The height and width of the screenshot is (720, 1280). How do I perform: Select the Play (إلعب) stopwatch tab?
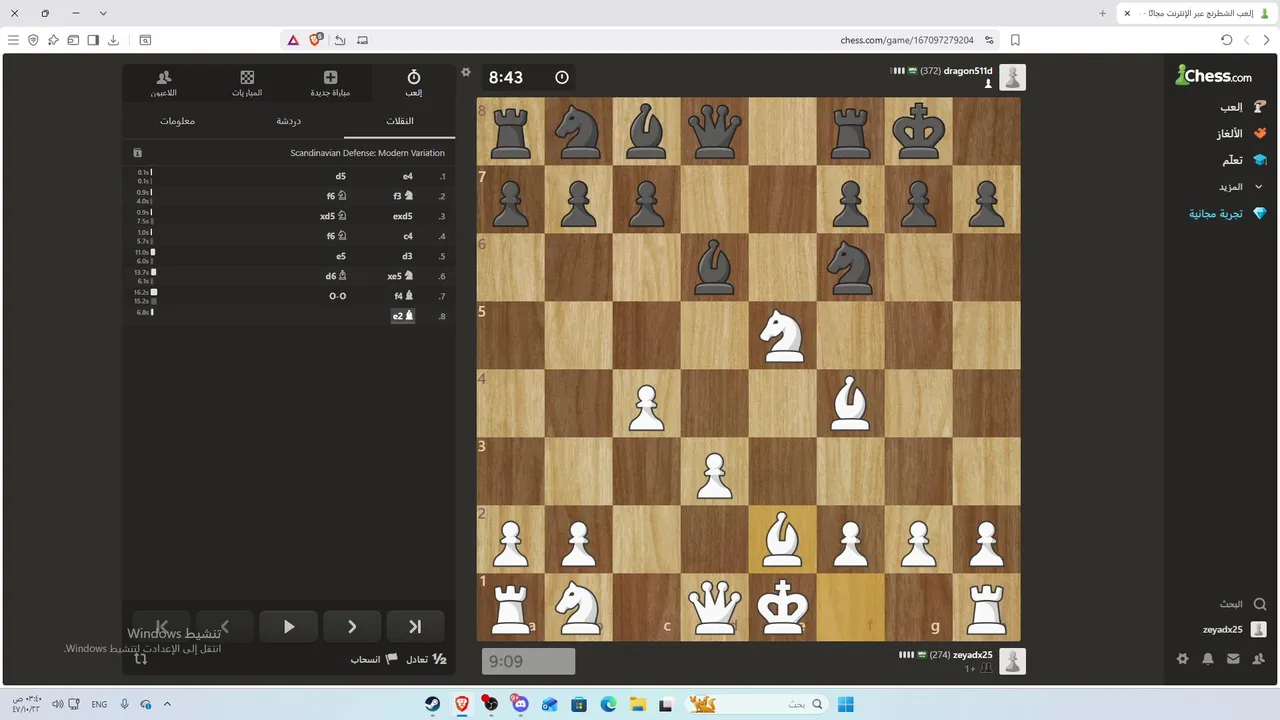pyautogui.click(x=413, y=83)
